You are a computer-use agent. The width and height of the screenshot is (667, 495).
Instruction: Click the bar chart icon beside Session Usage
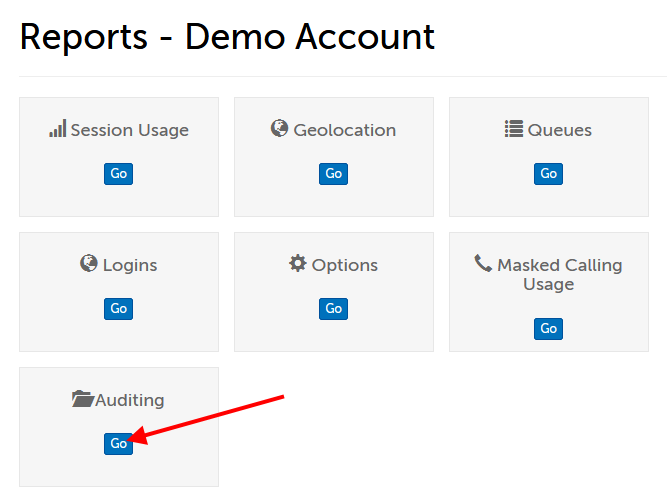[x=58, y=129]
